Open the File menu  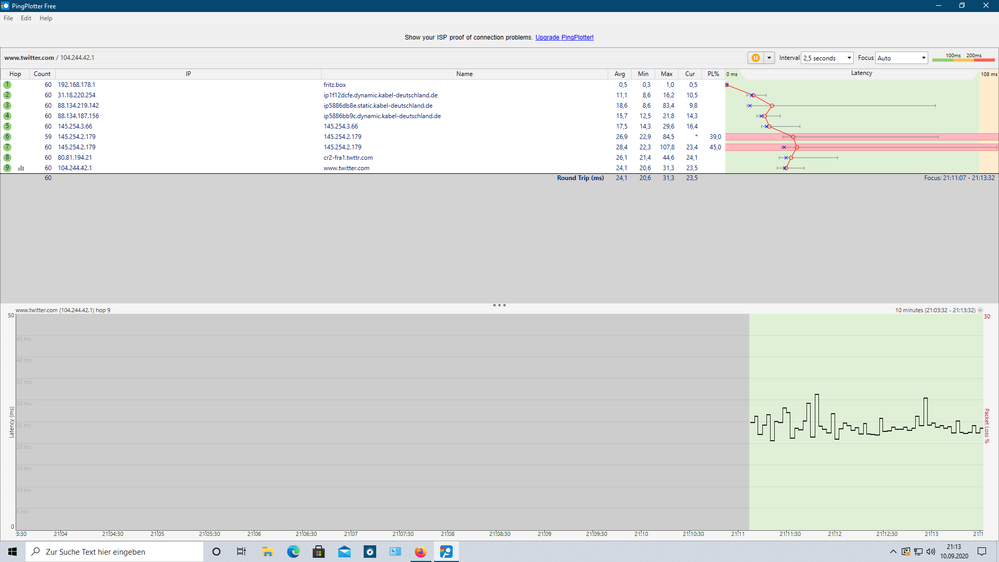(8, 18)
